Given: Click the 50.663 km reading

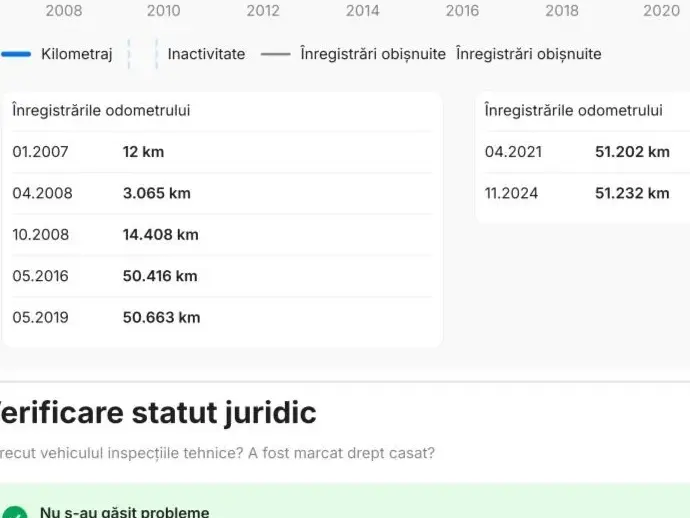Looking at the screenshot, I should coord(161,317).
